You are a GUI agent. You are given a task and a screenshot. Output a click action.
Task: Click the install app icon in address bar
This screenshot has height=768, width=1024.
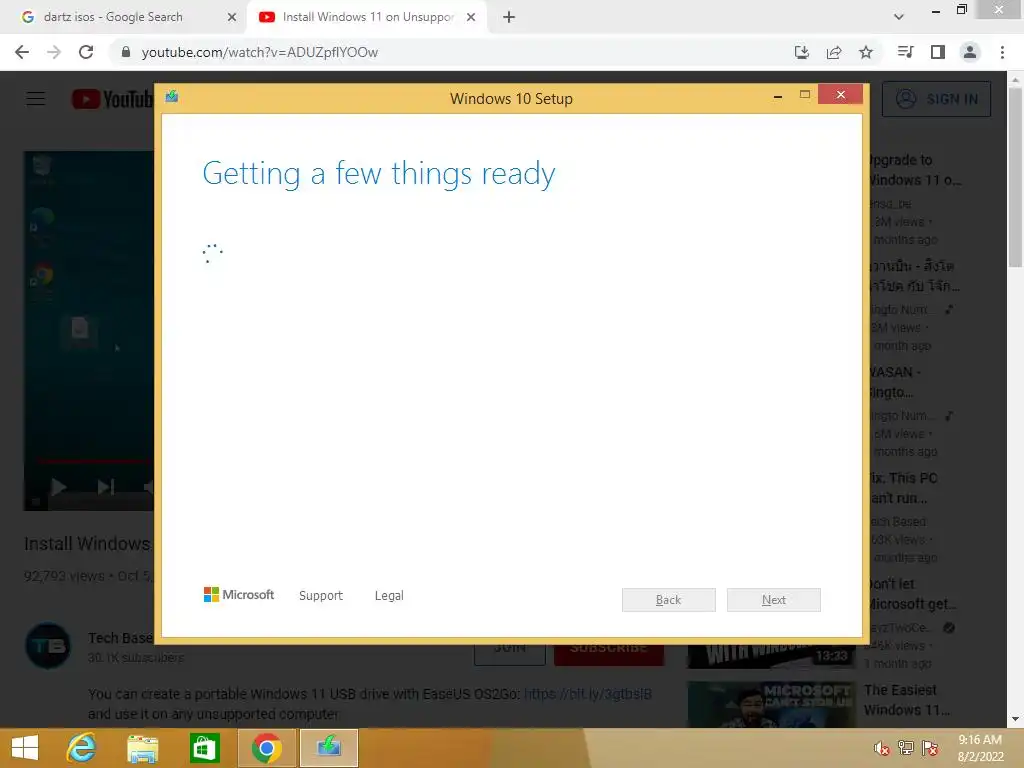(802, 52)
